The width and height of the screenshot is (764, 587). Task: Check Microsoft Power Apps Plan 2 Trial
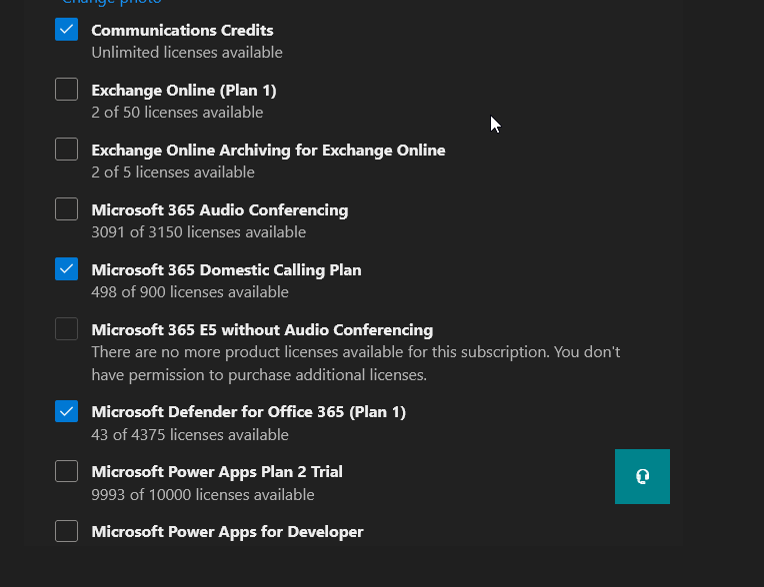(66, 471)
